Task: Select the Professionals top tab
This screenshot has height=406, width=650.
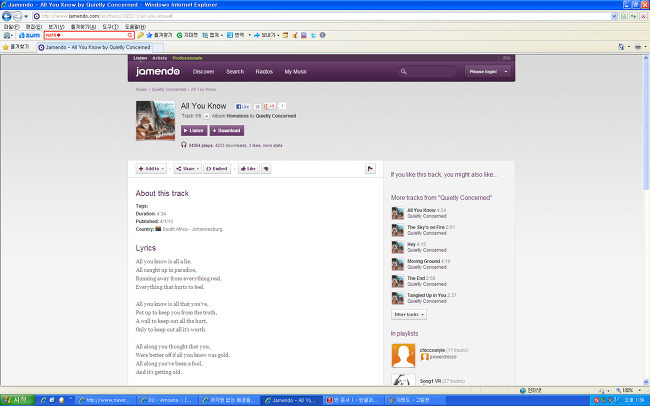Action: [x=187, y=58]
